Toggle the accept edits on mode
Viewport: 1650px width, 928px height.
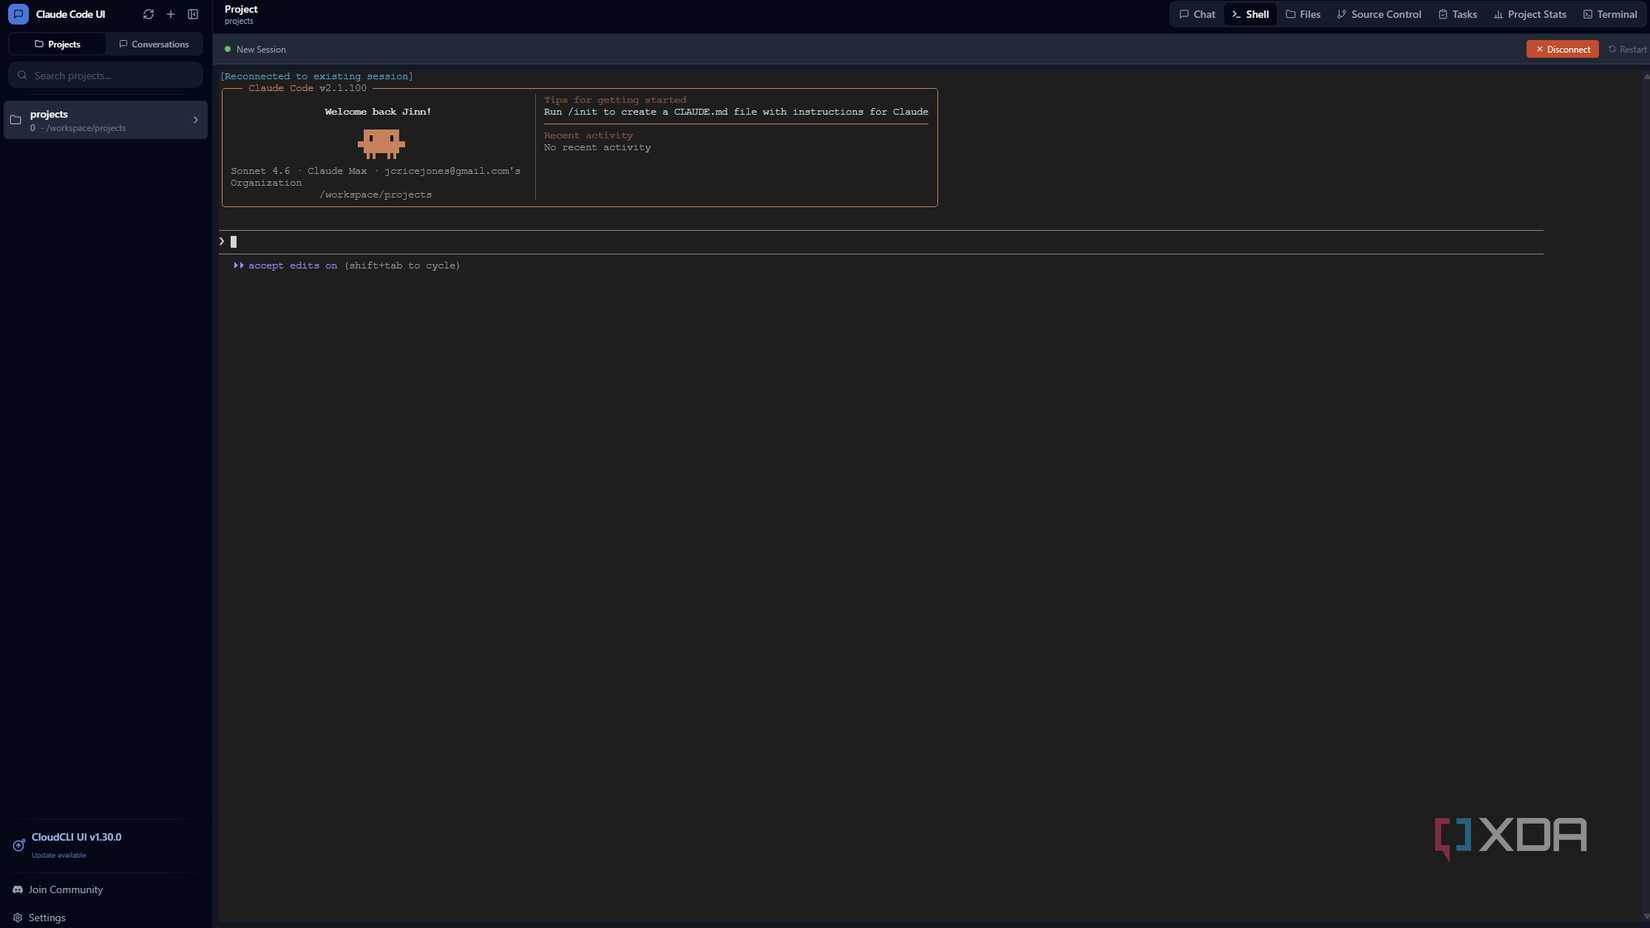click(x=292, y=265)
